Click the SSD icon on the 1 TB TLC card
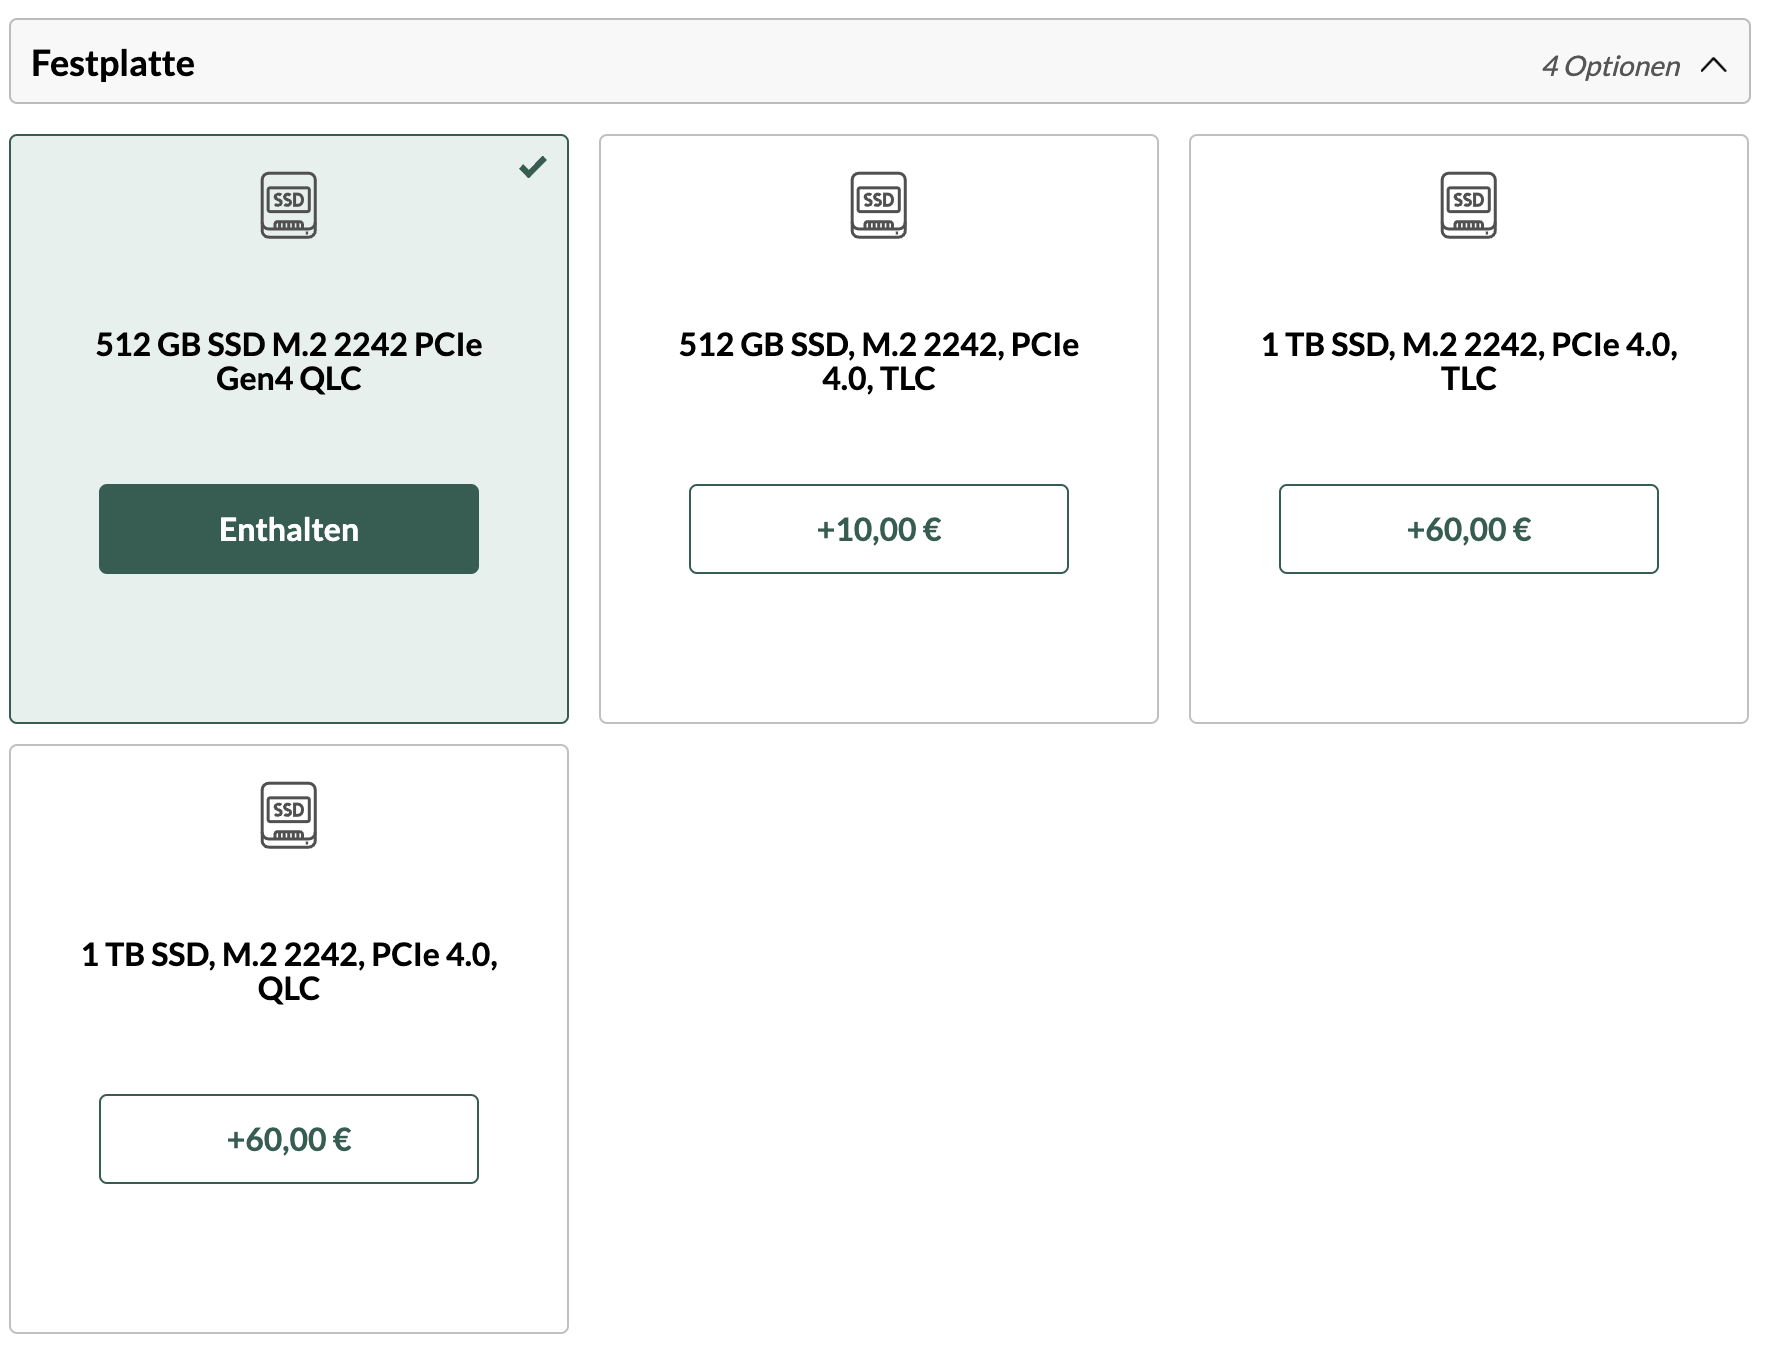Viewport: 1782px width, 1356px height. tap(1468, 205)
